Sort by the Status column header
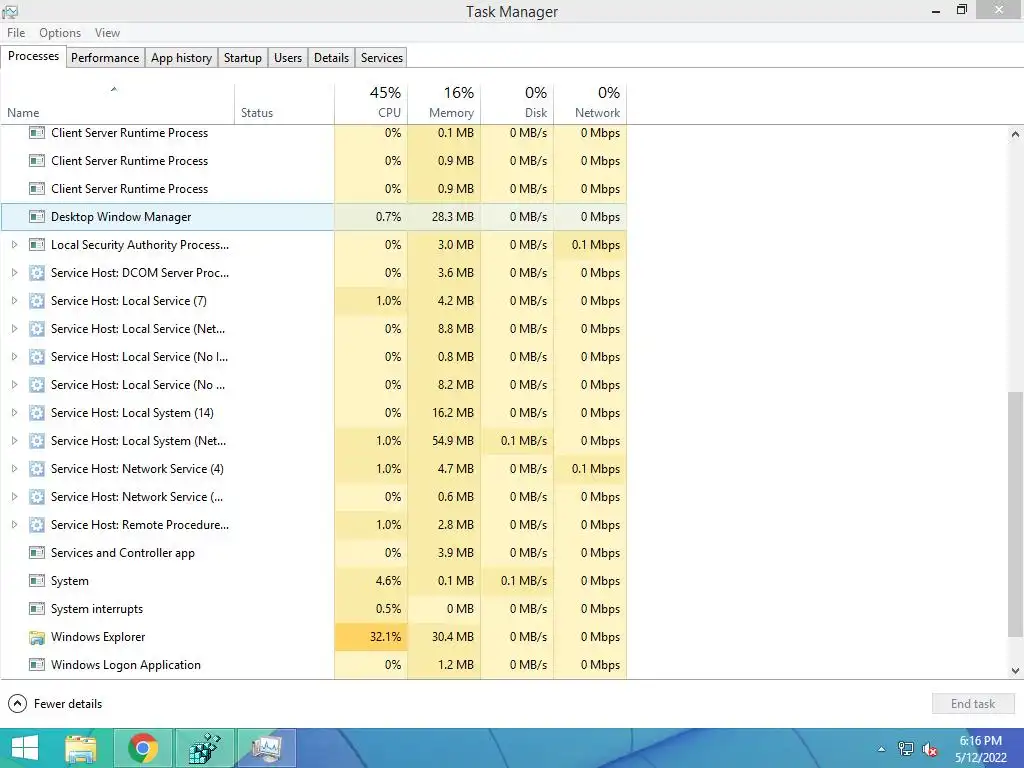Screen dimensions: 1024x768 [284, 104]
